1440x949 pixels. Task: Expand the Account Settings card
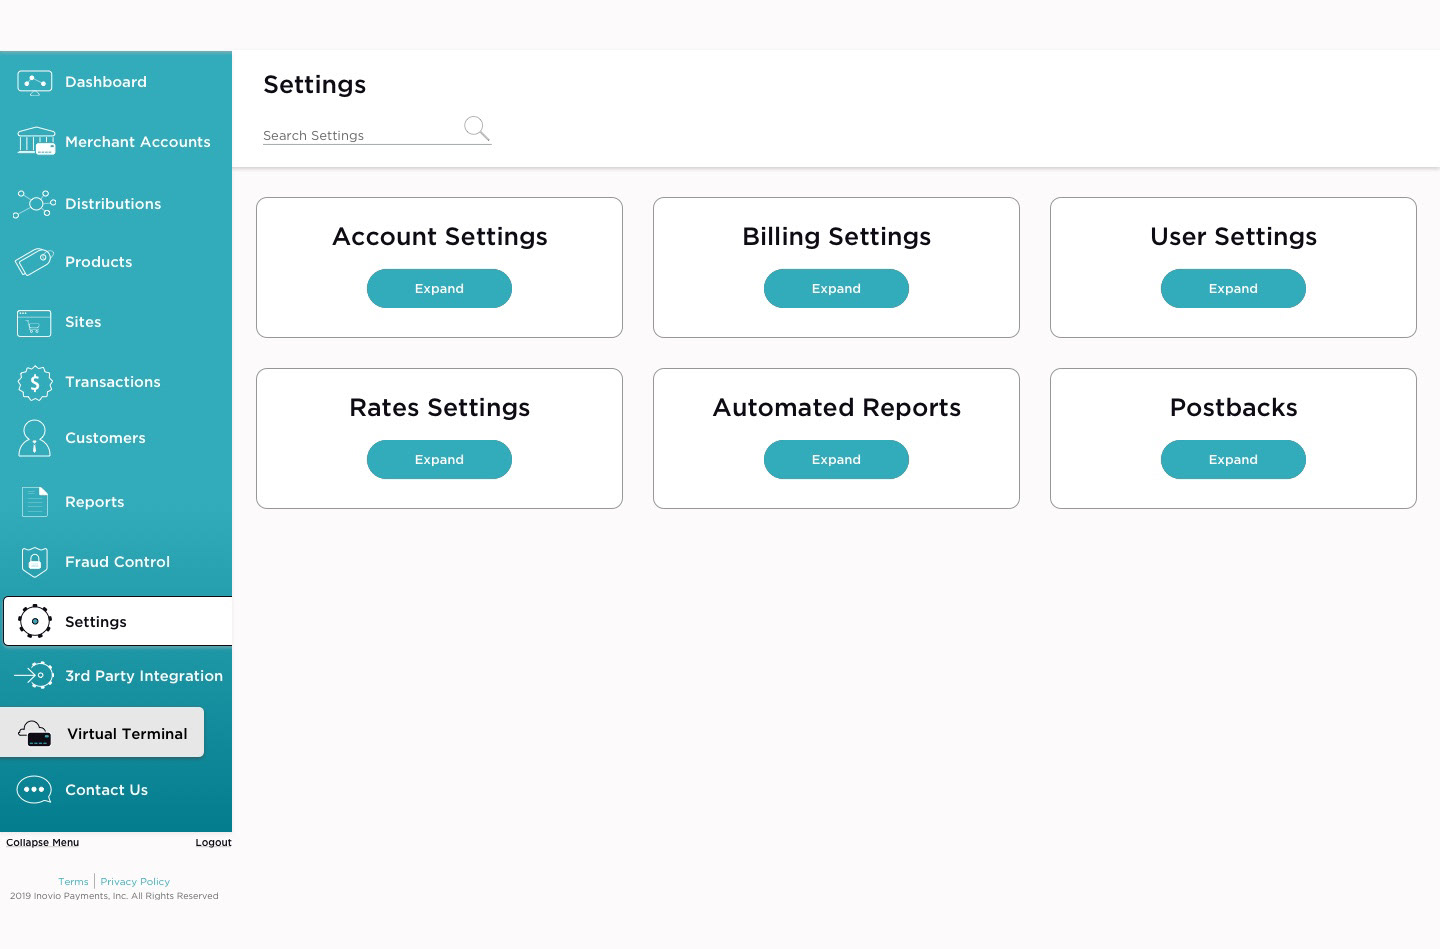click(439, 289)
